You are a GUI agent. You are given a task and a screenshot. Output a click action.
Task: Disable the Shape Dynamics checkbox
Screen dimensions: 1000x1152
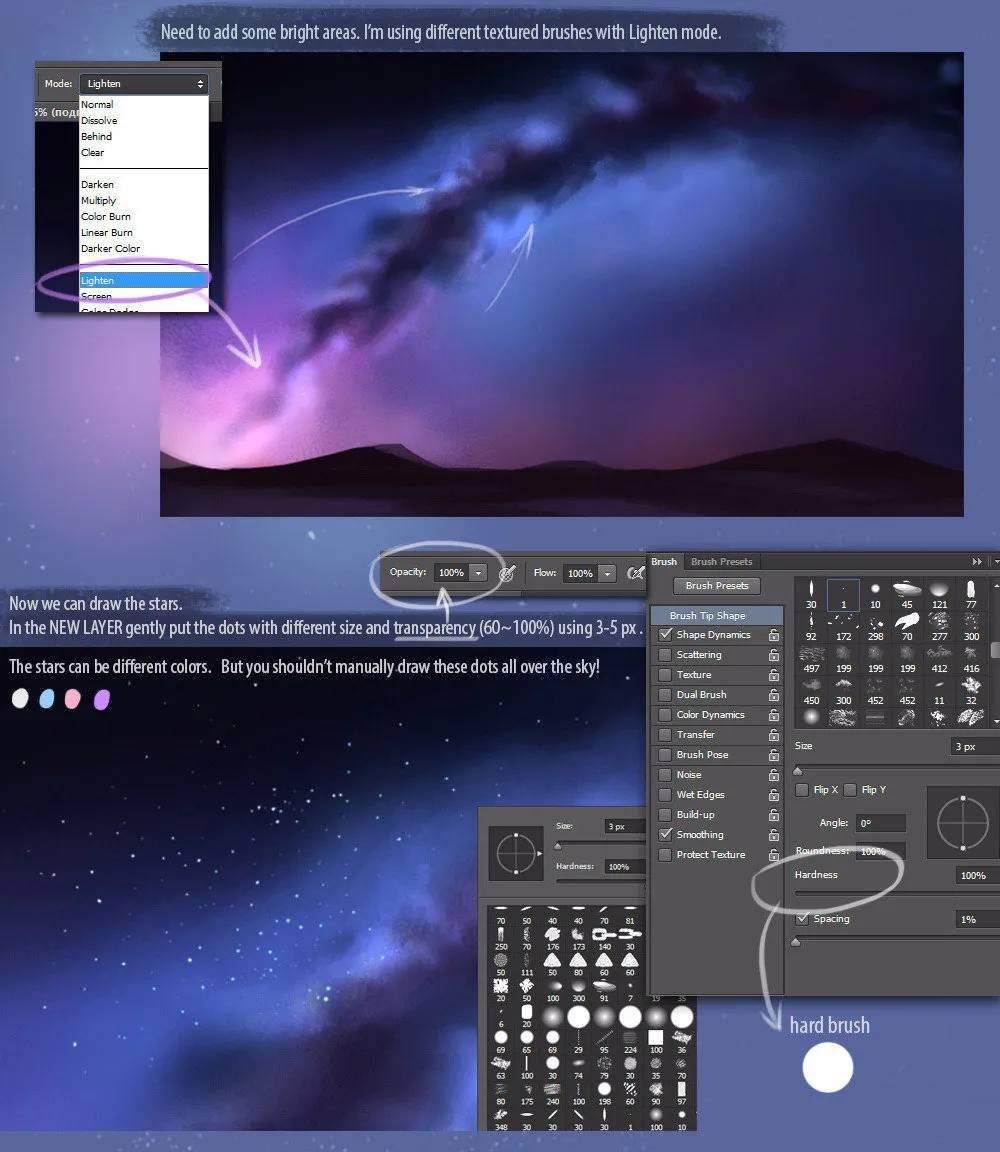(x=665, y=635)
